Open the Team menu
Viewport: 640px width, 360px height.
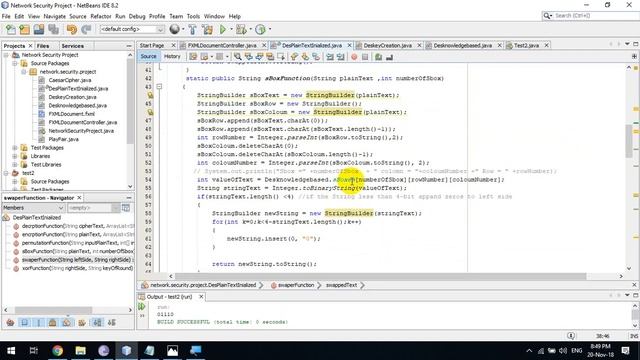tap(176, 16)
